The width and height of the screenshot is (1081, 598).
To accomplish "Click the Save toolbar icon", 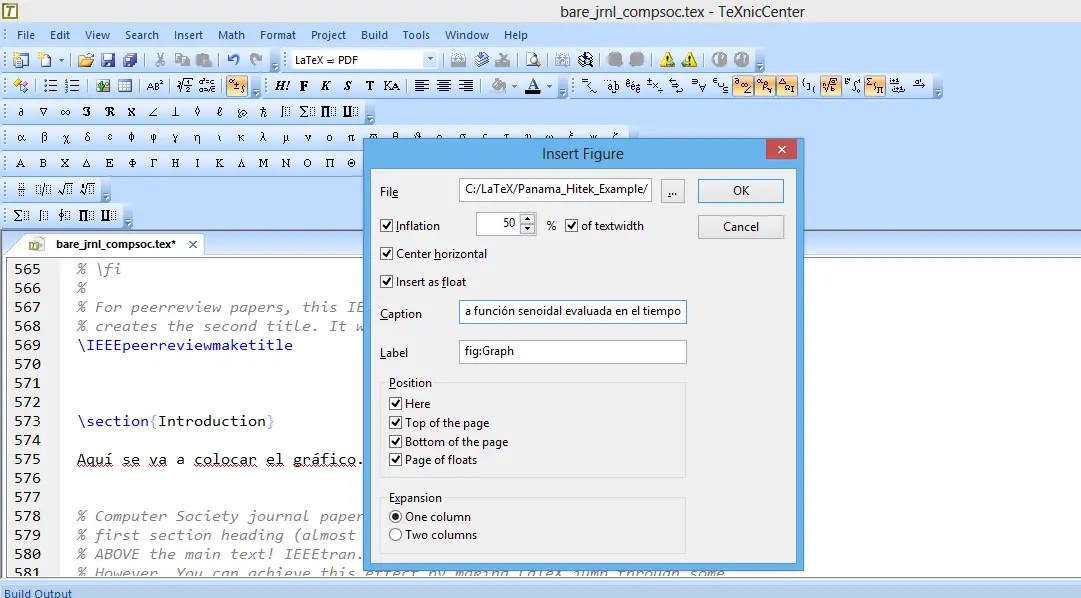I will (107, 60).
